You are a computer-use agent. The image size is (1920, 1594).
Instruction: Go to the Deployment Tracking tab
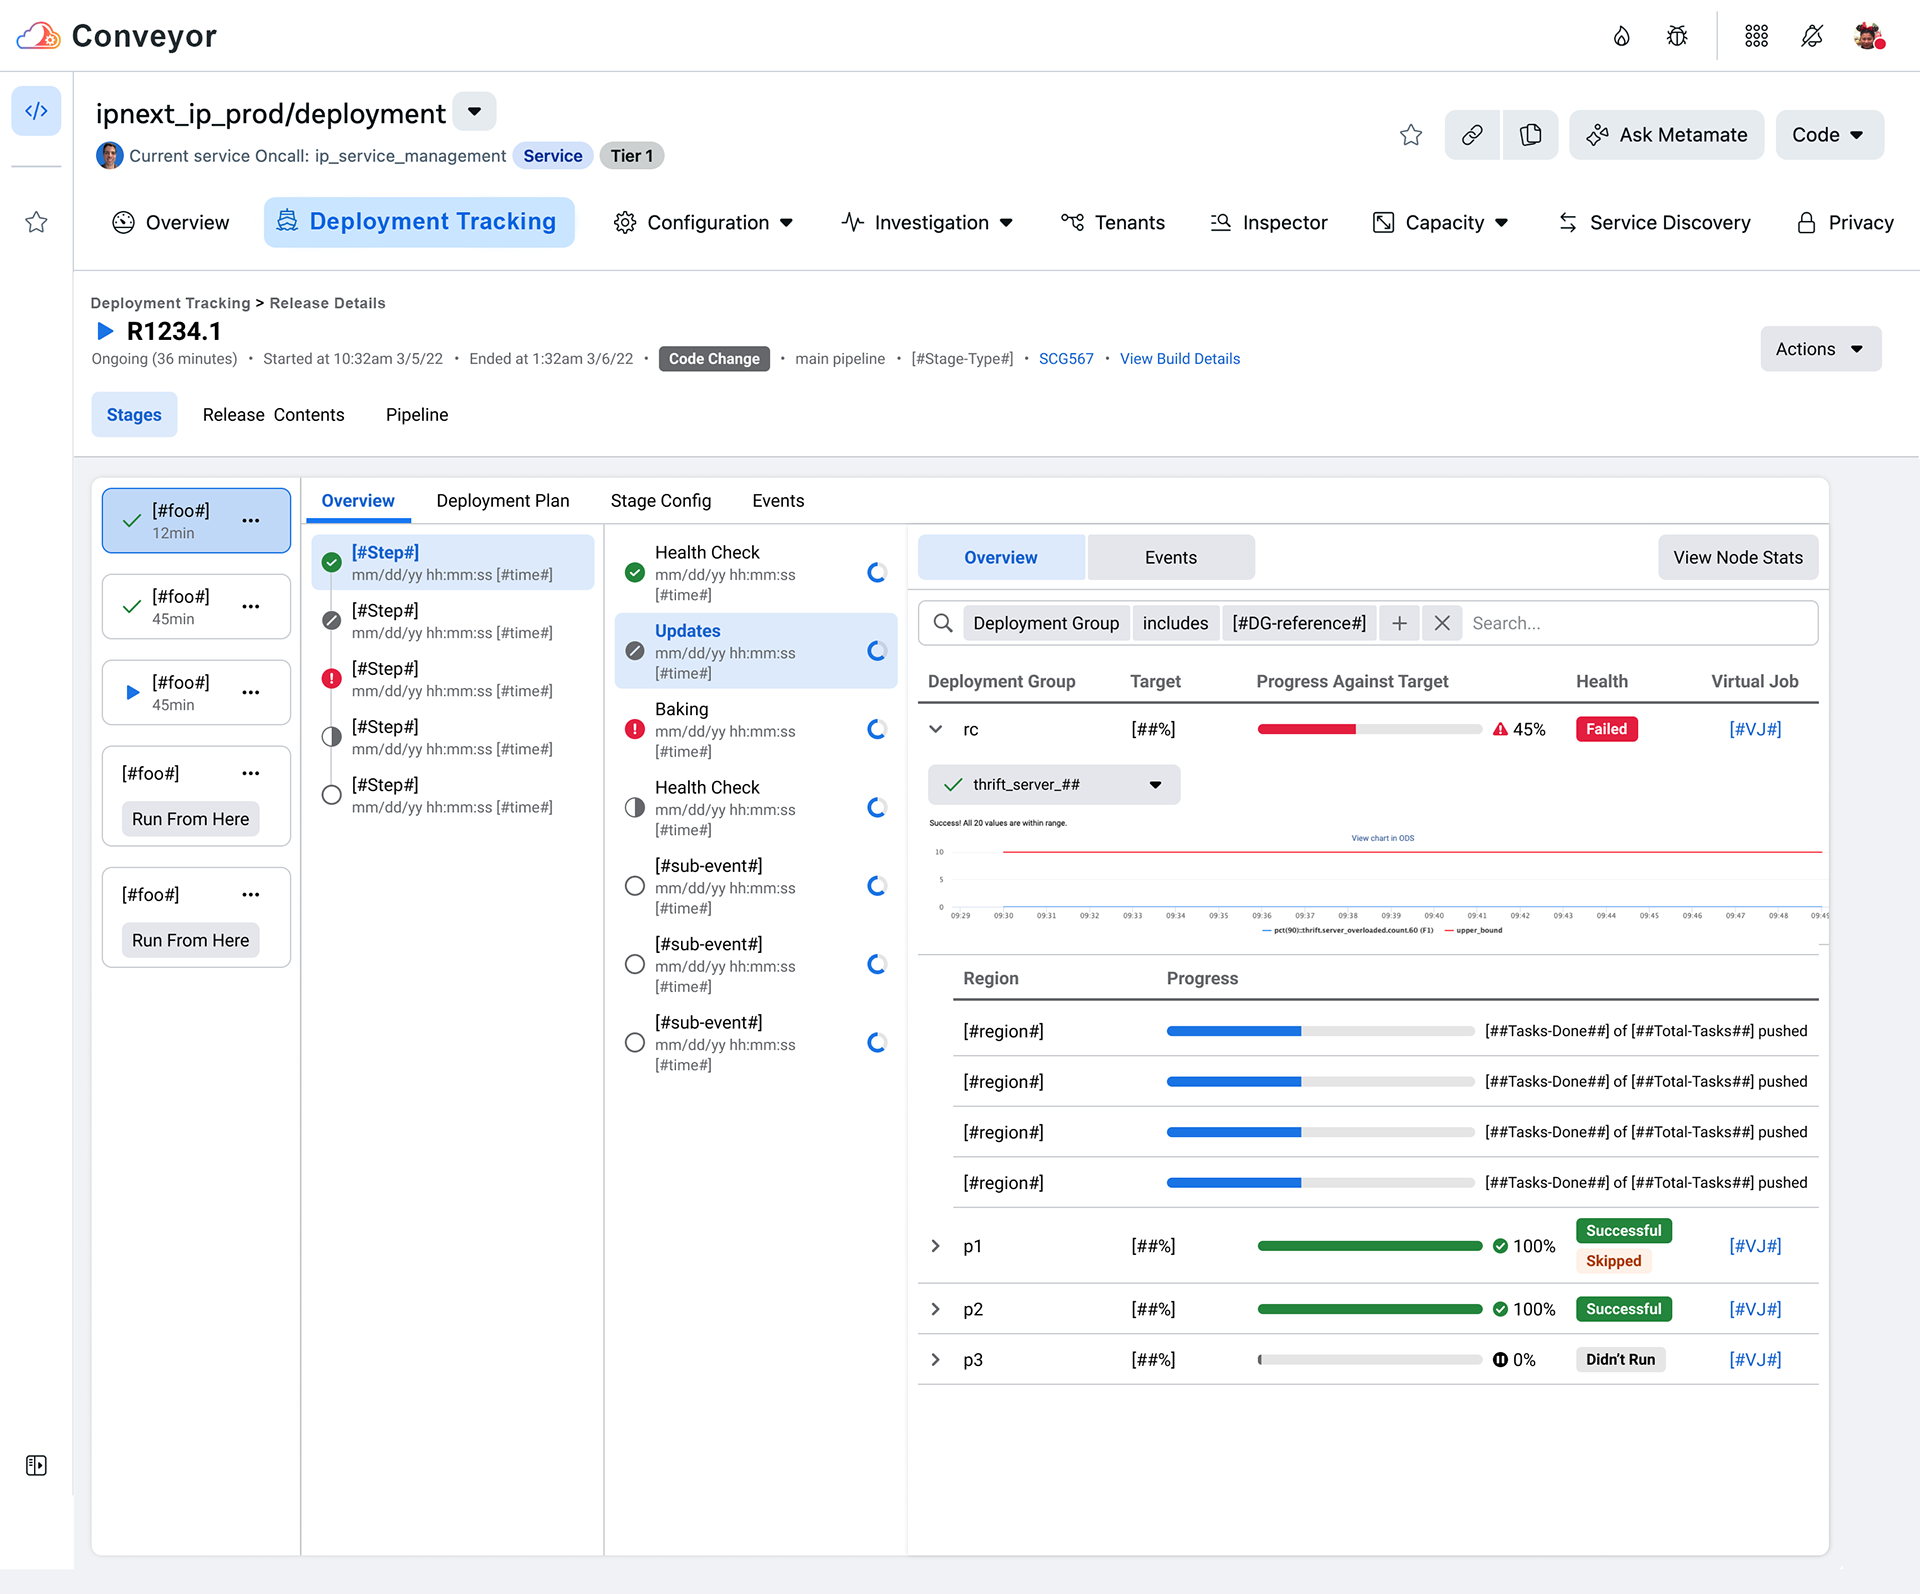point(419,222)
